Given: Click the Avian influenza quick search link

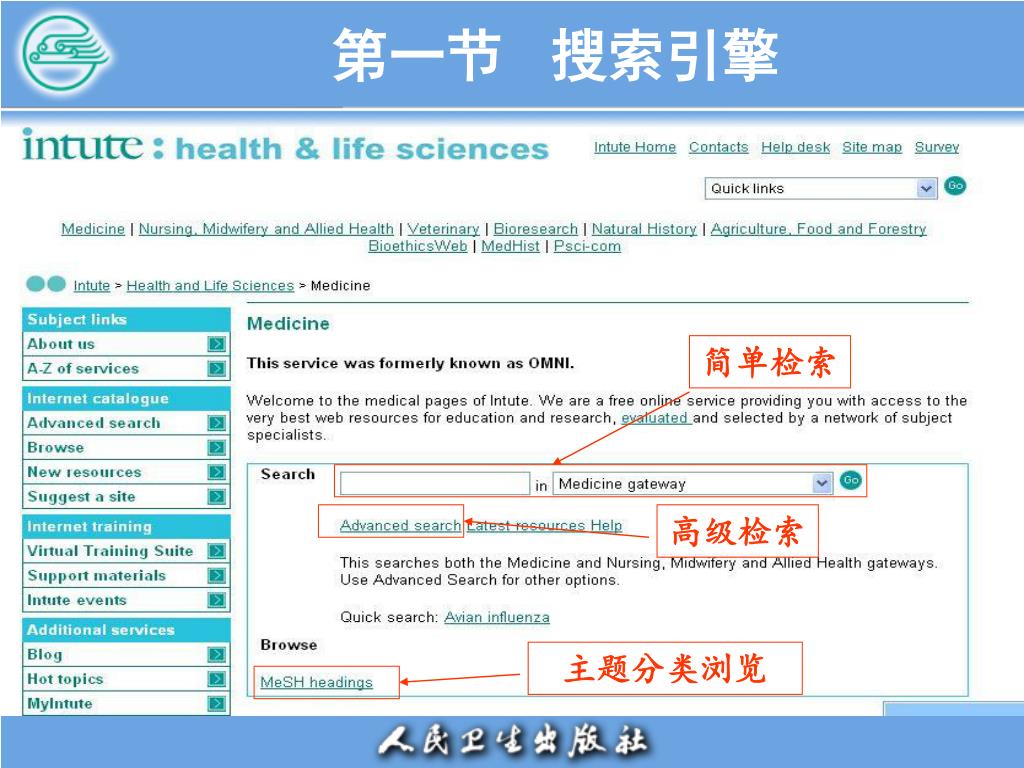Looking at the screenshot, I should tap(497, 618).
